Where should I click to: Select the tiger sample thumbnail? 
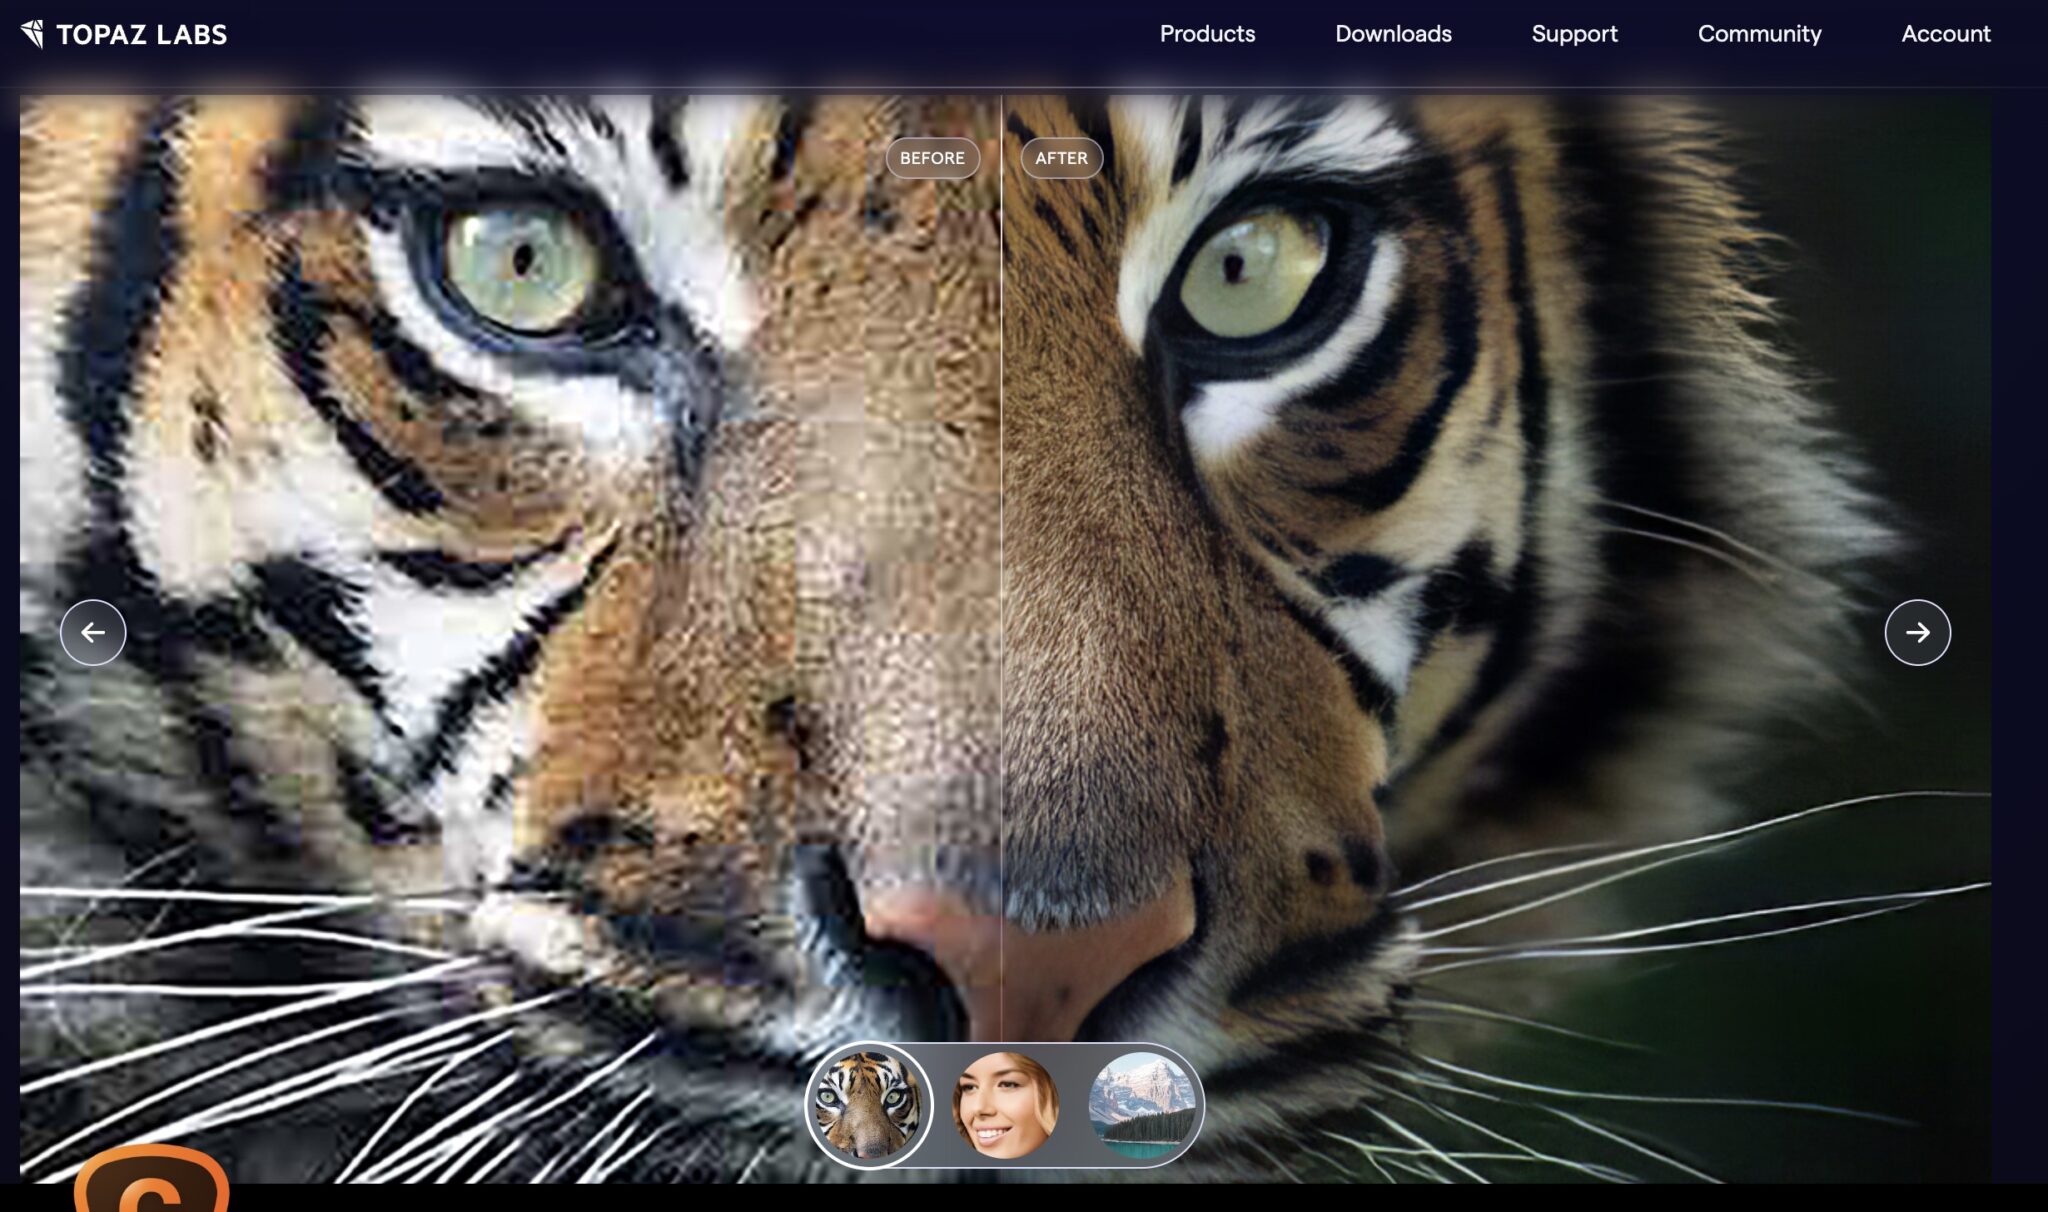coord(868,1105)
